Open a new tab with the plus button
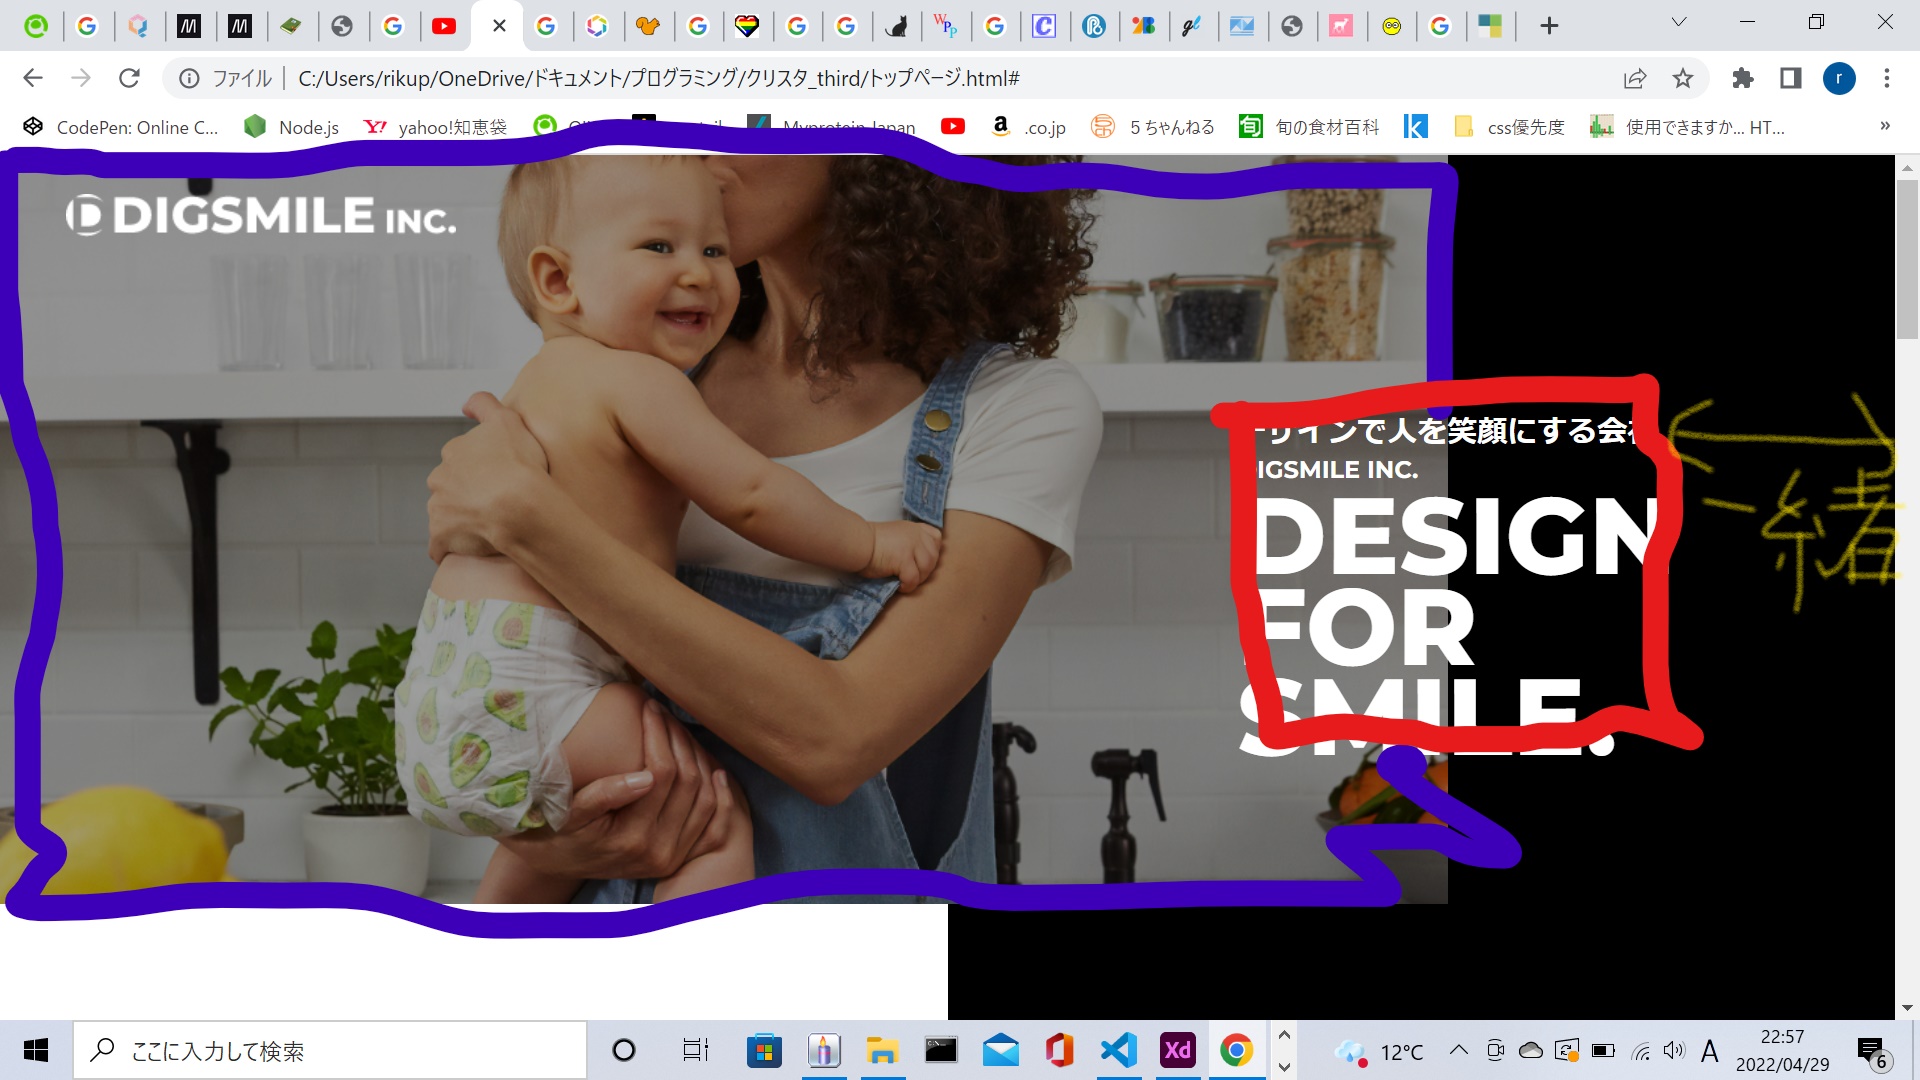This screenshot has height=1080, width=1920. [x=1548, y=26]
